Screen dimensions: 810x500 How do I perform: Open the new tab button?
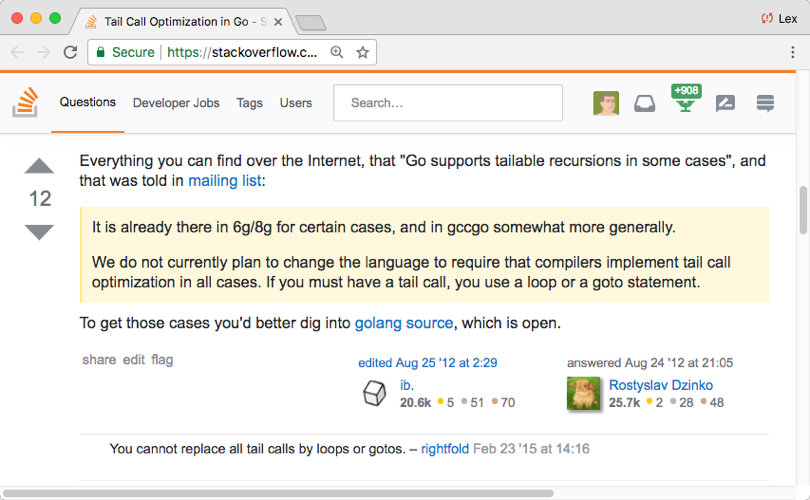pyautogui.click(x=311, y=22)
